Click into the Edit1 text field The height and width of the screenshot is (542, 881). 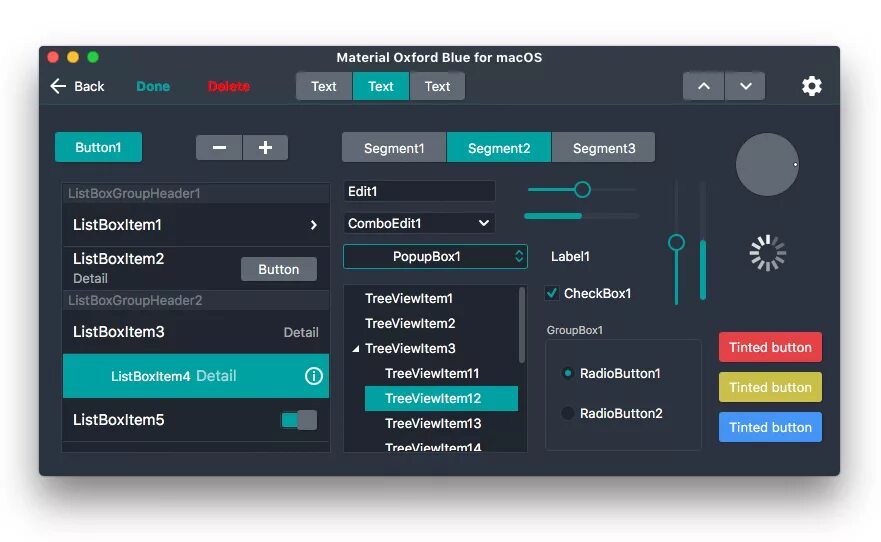tap(419, 192)
